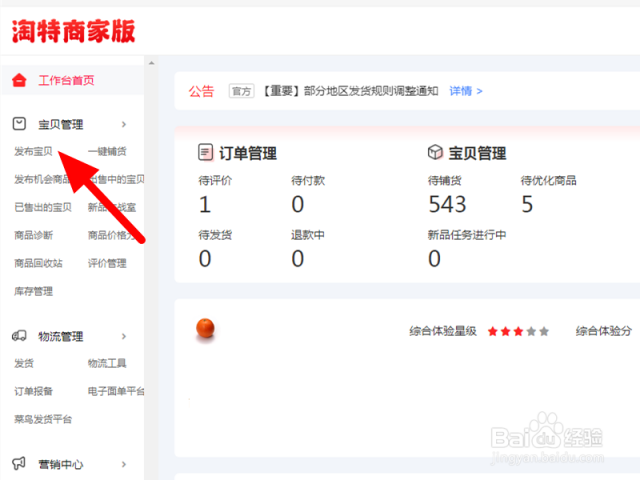Screen dimensions: 640x480
Task: Click 商品价格力 link
Action: (x=111, y=235)
